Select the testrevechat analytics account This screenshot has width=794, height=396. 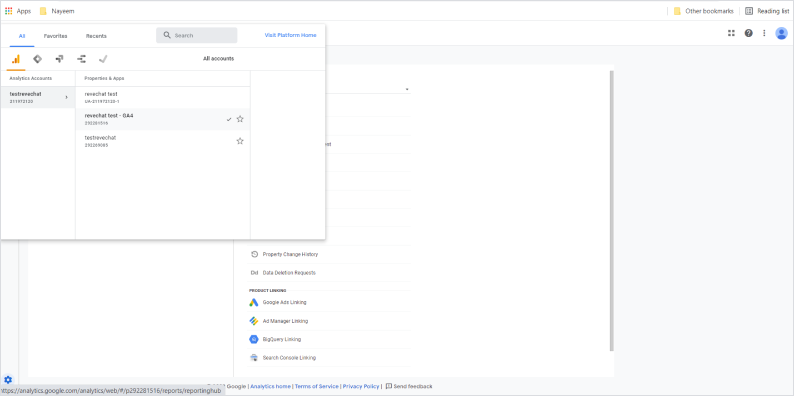38,97
